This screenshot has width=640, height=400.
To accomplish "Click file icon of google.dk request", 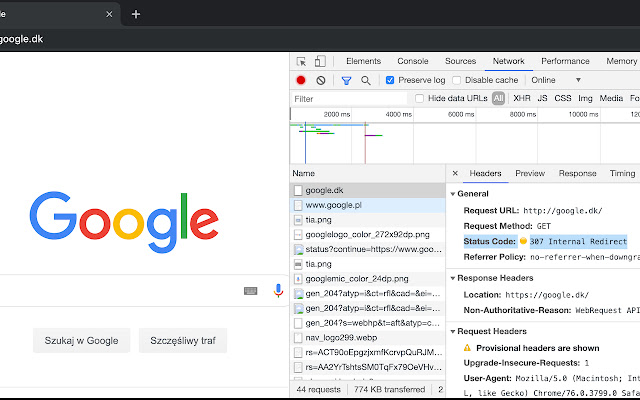I will point(298,190).
